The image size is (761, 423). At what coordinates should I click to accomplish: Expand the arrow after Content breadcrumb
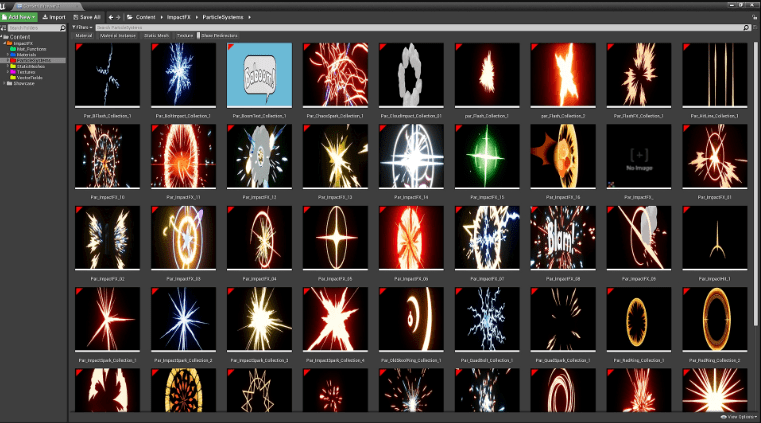[162, 17]
